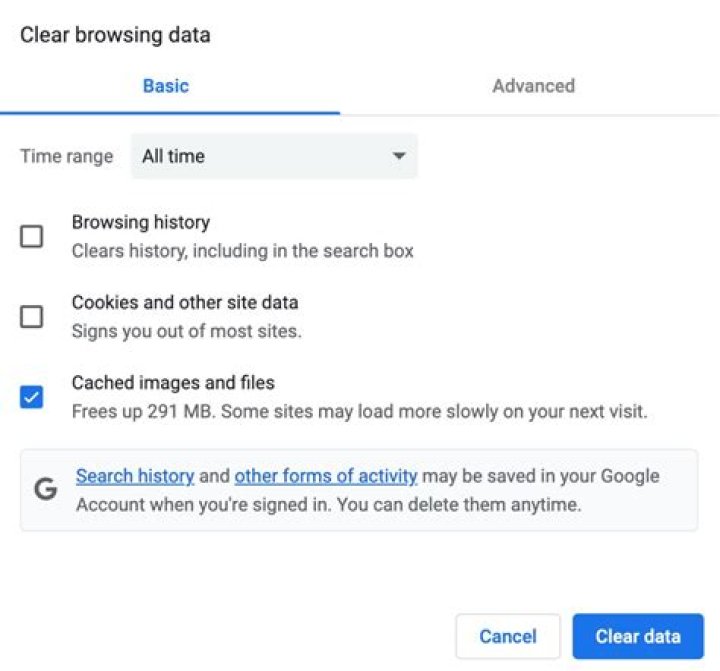Enable the Browsing history checkbox

(x=32, y=237)
